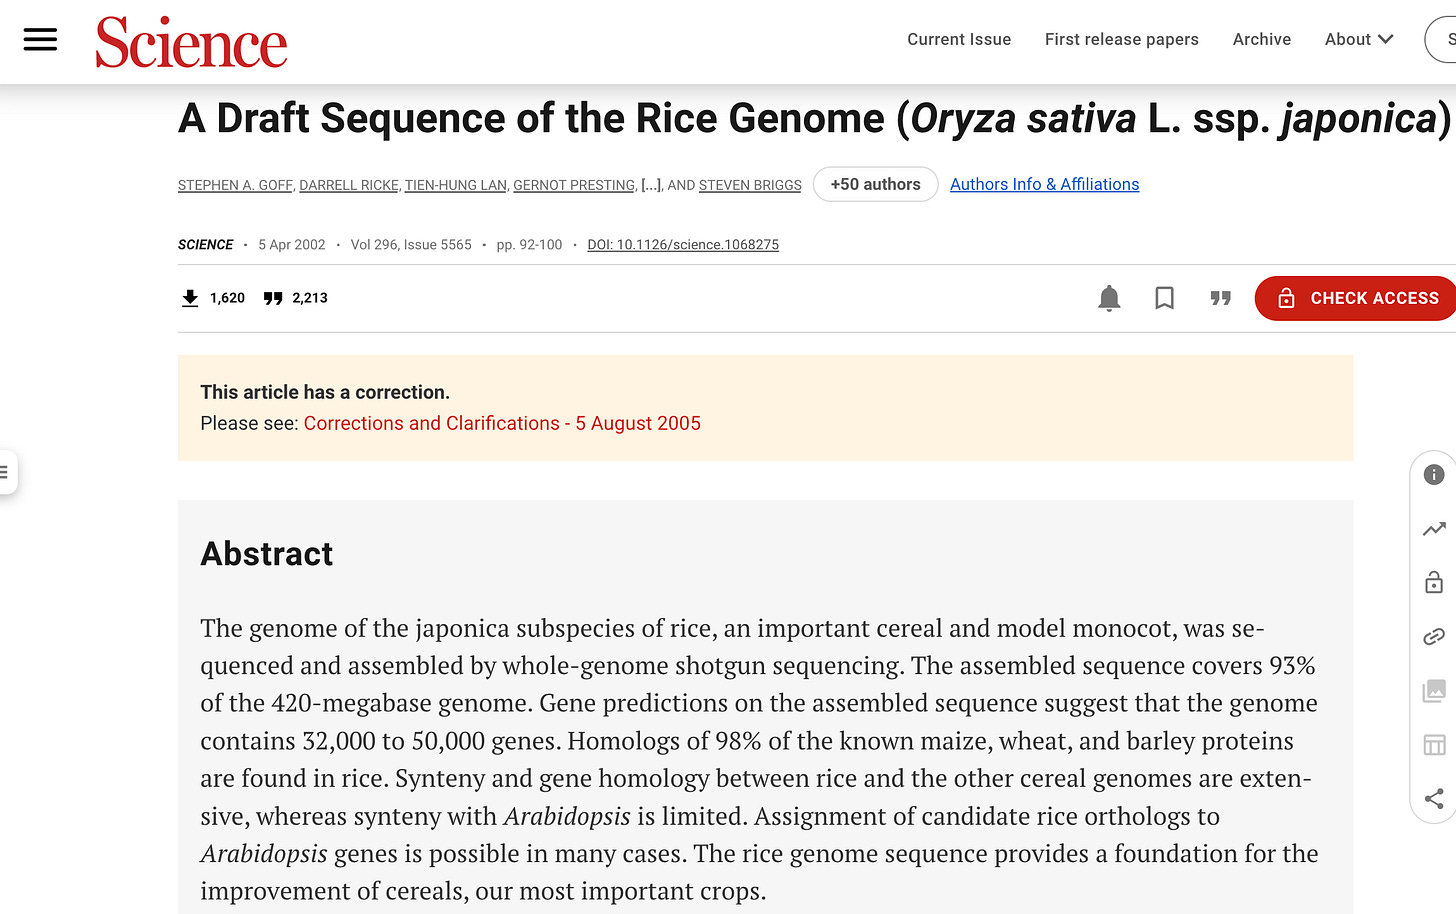
Task: Click the access lock icon in sidebar
Action: (x=1434, y=582)
